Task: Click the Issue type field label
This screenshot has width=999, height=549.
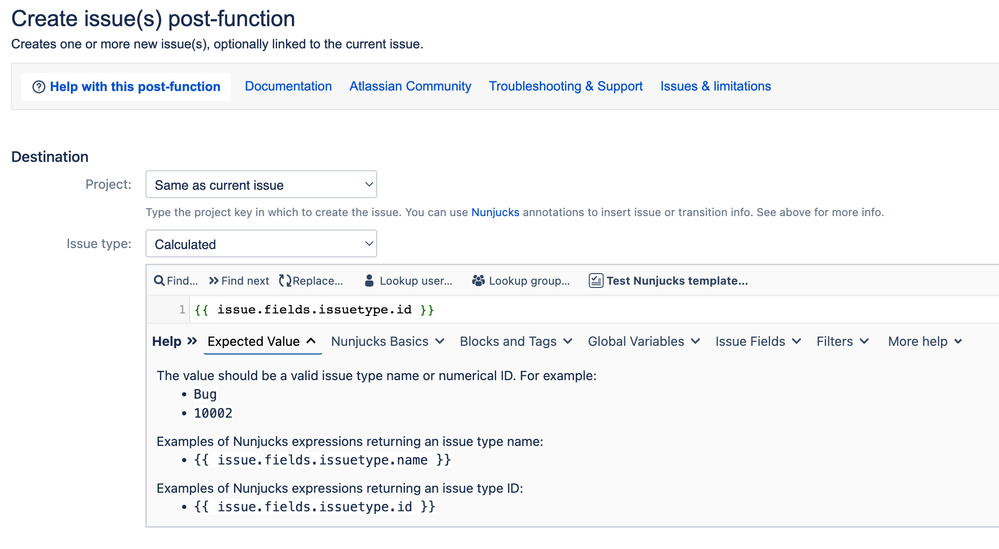Action: pyautogui.click(x=99, y=243)
